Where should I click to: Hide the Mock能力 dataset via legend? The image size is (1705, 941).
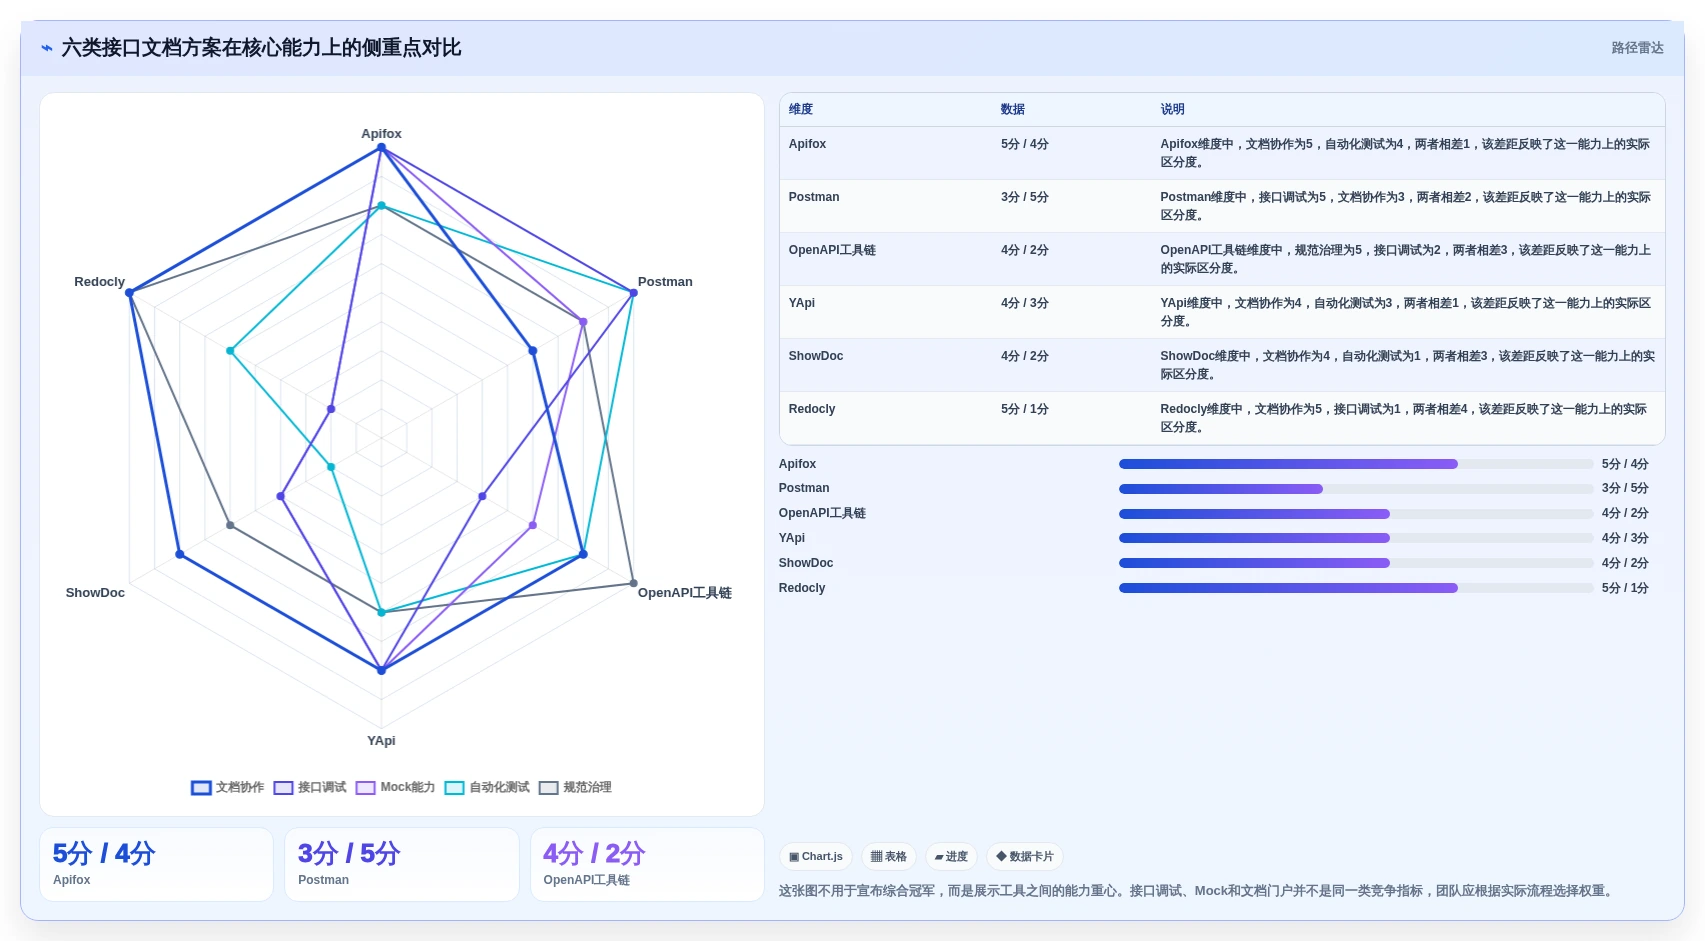396,788
